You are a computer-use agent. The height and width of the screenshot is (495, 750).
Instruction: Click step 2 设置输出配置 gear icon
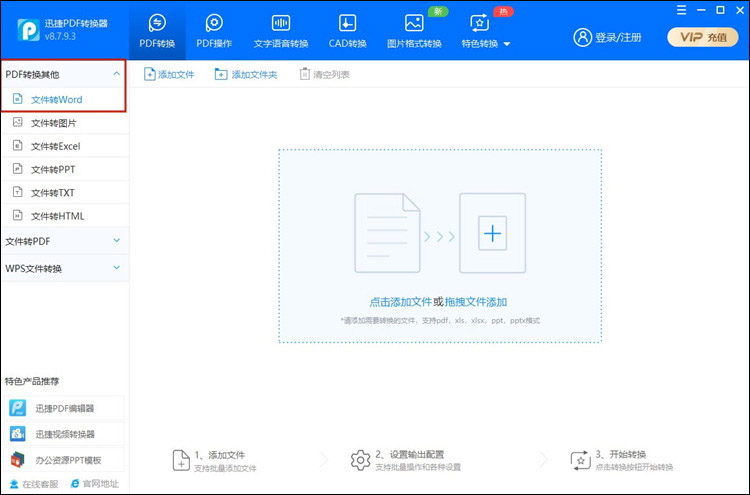click(x=360, y=460)
